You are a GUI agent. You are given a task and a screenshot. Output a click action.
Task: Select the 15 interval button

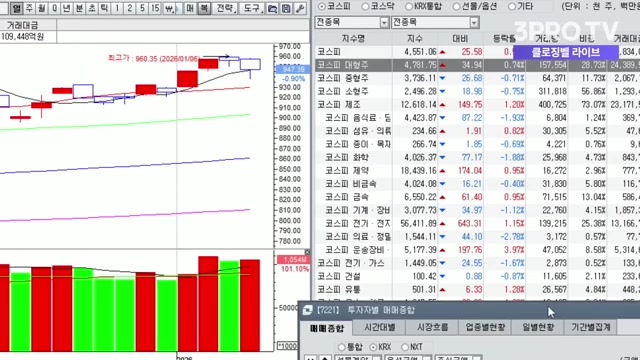155,8
